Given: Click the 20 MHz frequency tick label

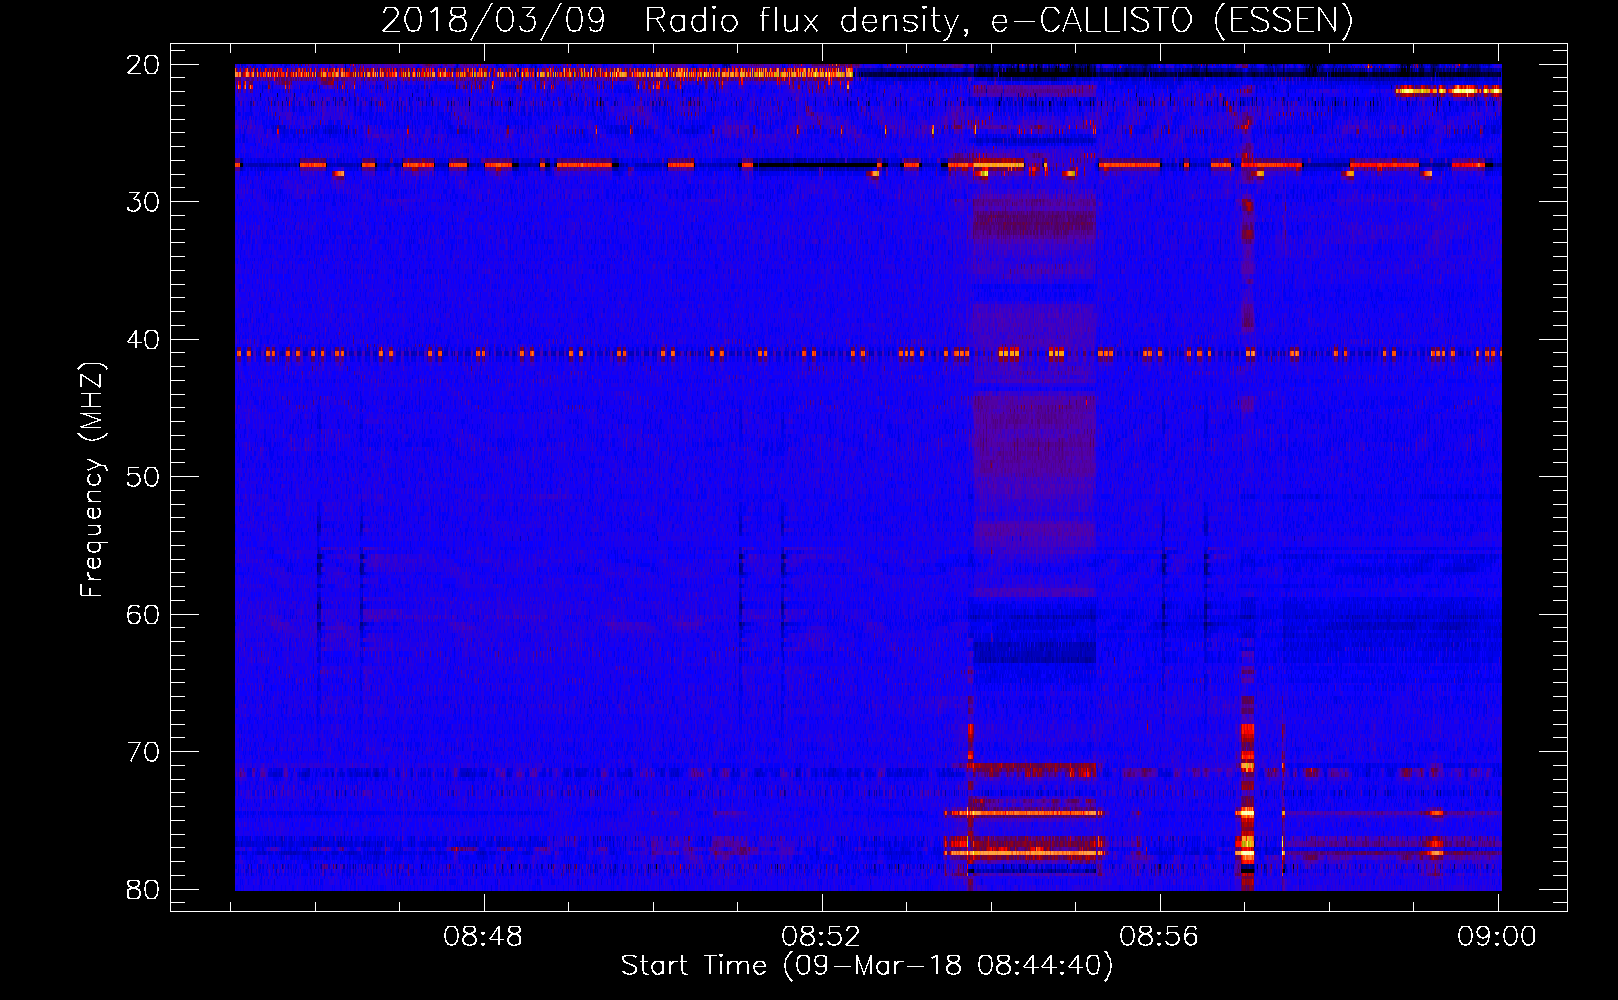Looking at the screenshot, I should 143,65.
